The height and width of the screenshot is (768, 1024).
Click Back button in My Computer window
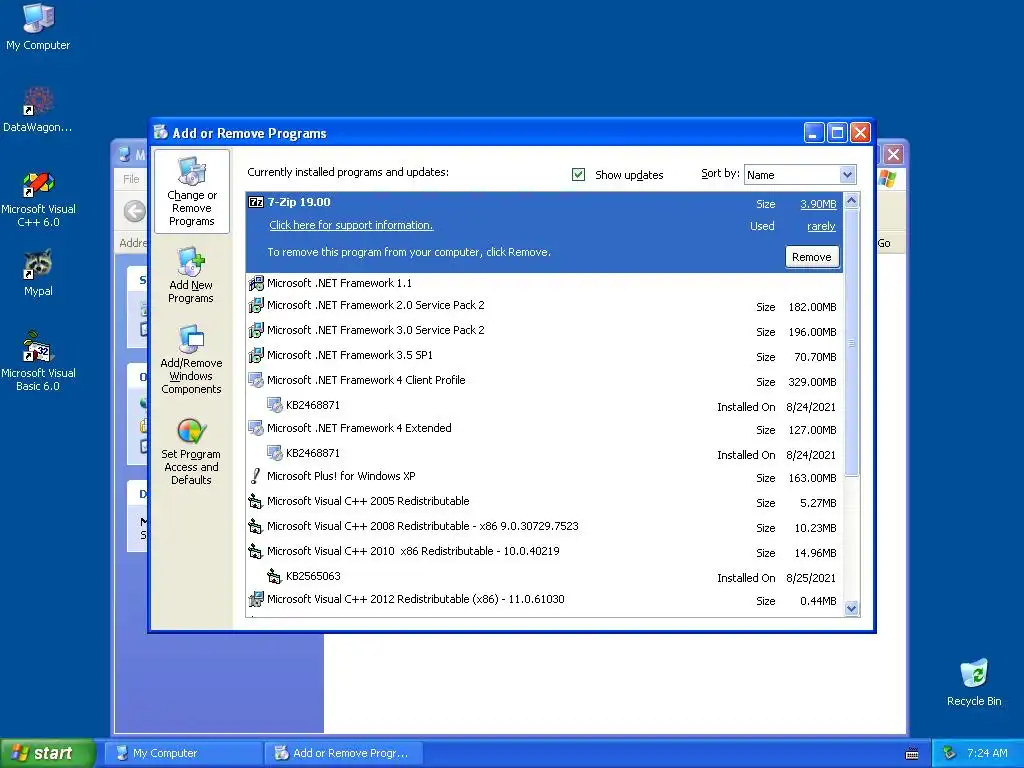(x=135, y=211)
